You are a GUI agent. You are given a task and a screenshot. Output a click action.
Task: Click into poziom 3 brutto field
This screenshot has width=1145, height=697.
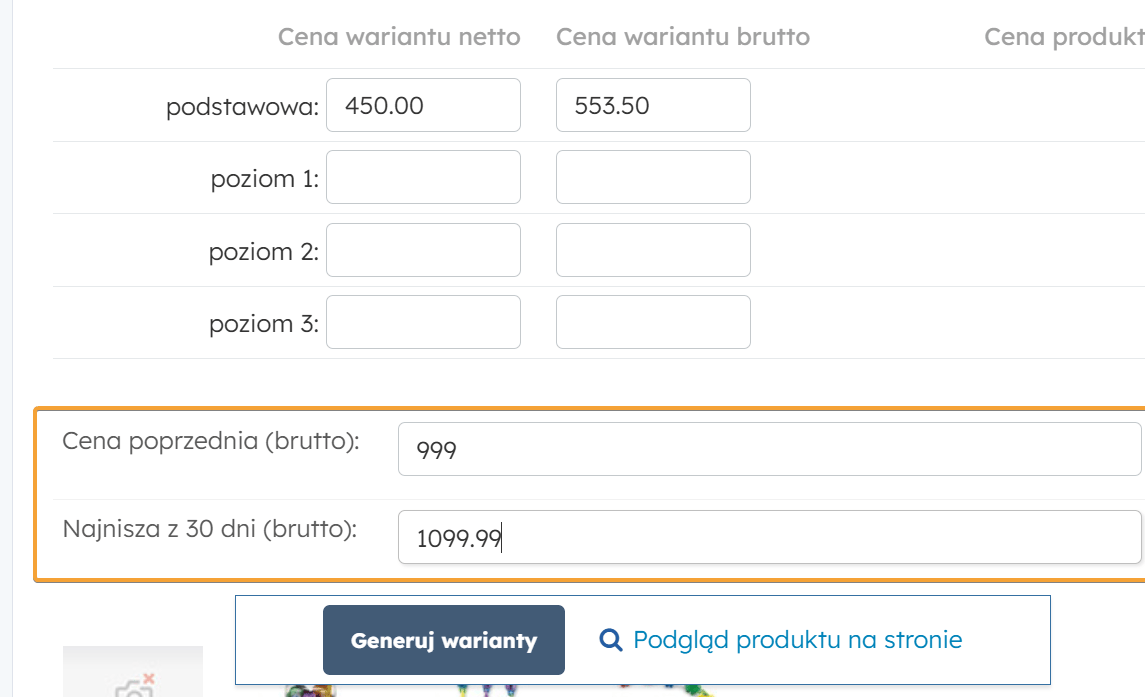point(653,322)
